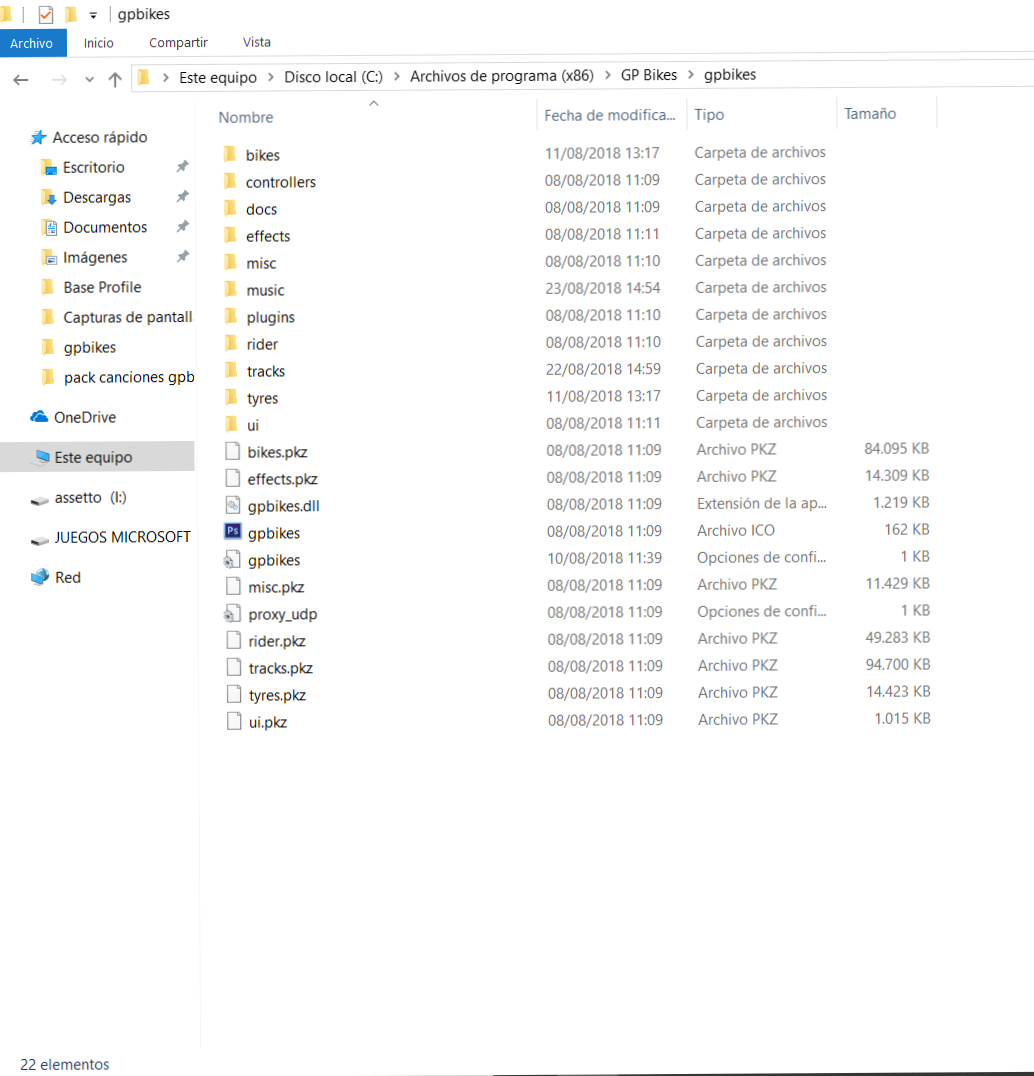This screenshot has height=1076, width=1034.
Task: Select Este equipo in navigation pane
Action: click(97, 457)
